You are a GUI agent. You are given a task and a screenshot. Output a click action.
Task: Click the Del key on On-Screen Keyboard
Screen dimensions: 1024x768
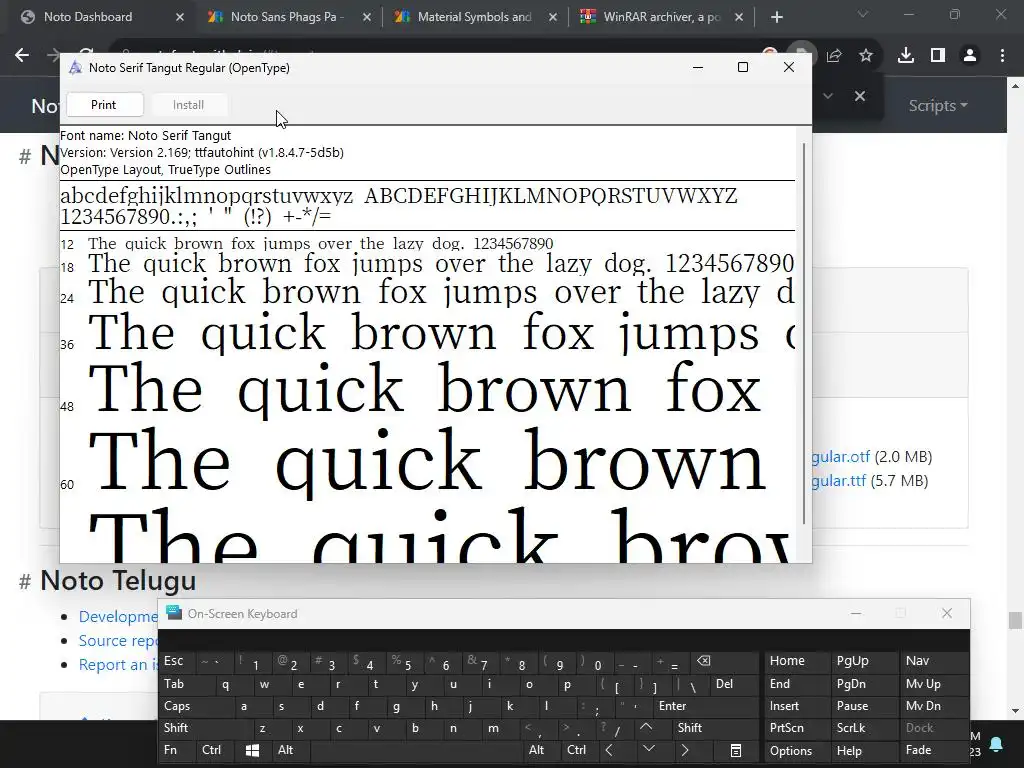[x=735, y=684]
